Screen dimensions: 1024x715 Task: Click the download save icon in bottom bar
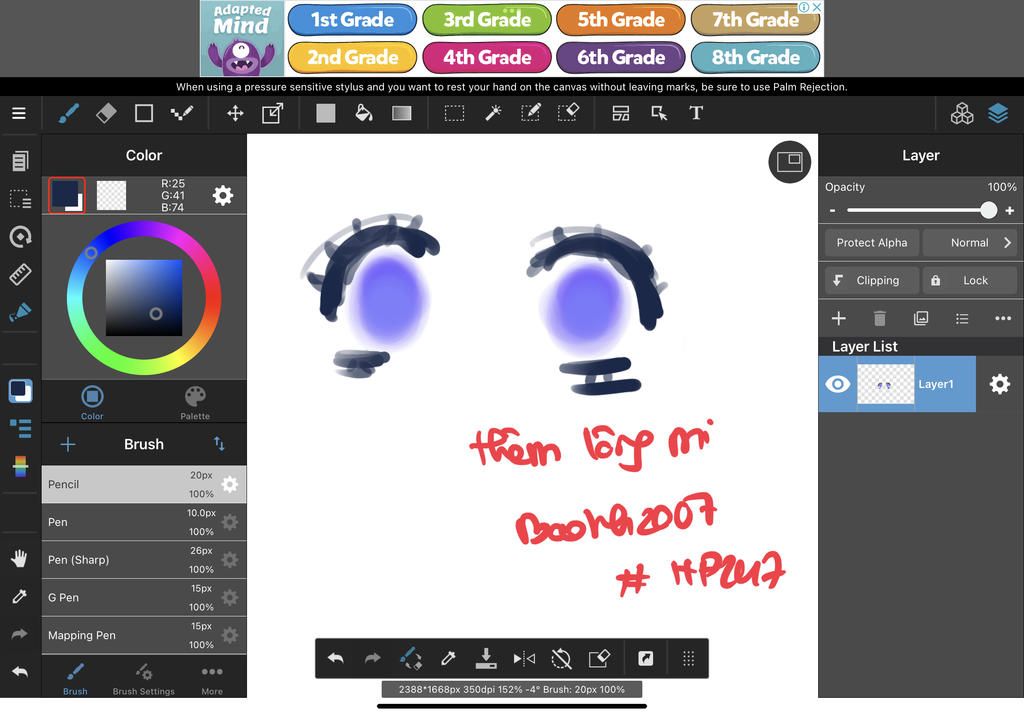pyautogui.click(x=485, y=658)
